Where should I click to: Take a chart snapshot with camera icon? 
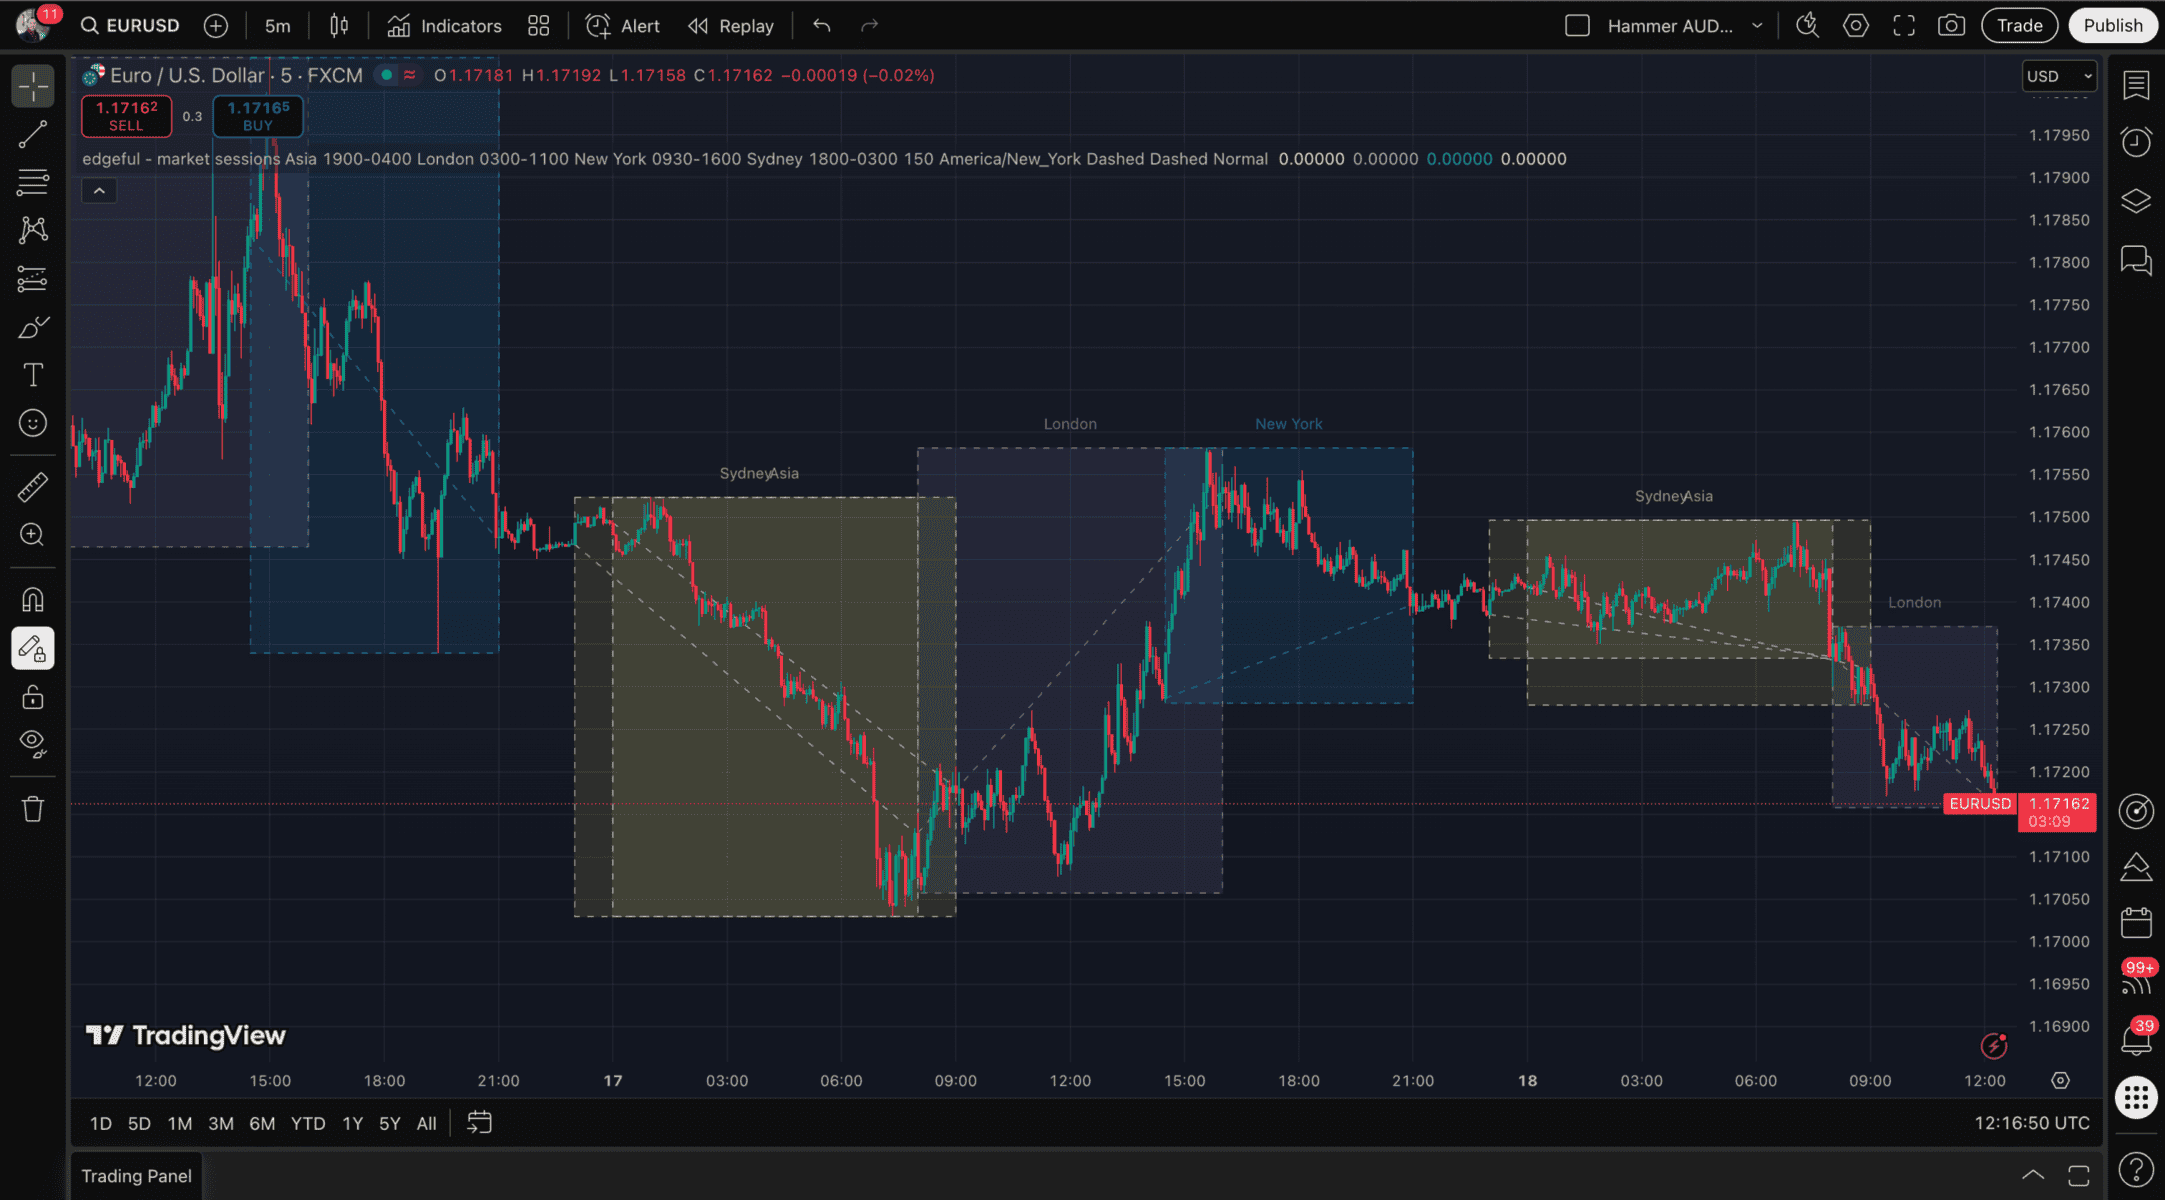coord(1951,26)
